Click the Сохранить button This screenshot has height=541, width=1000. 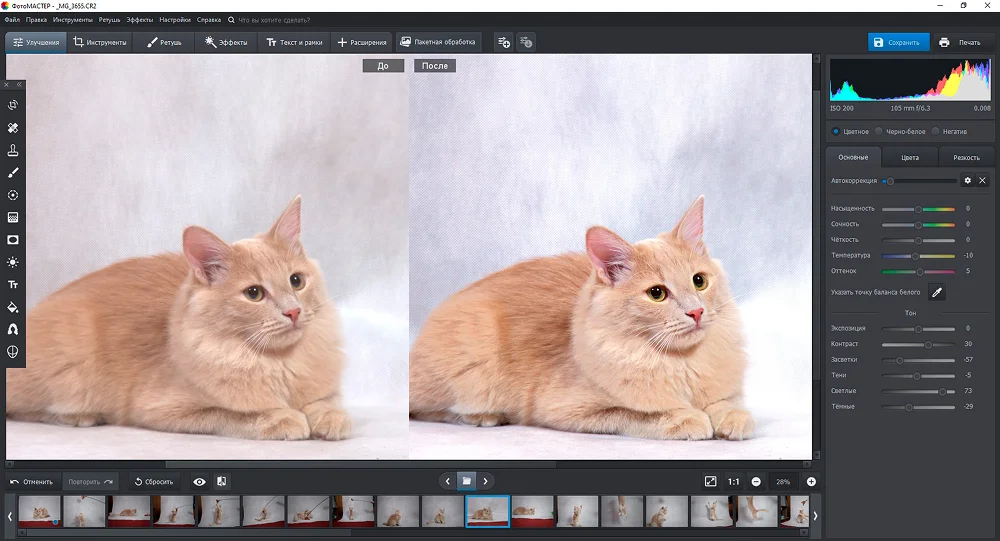[x=897, y=42]
